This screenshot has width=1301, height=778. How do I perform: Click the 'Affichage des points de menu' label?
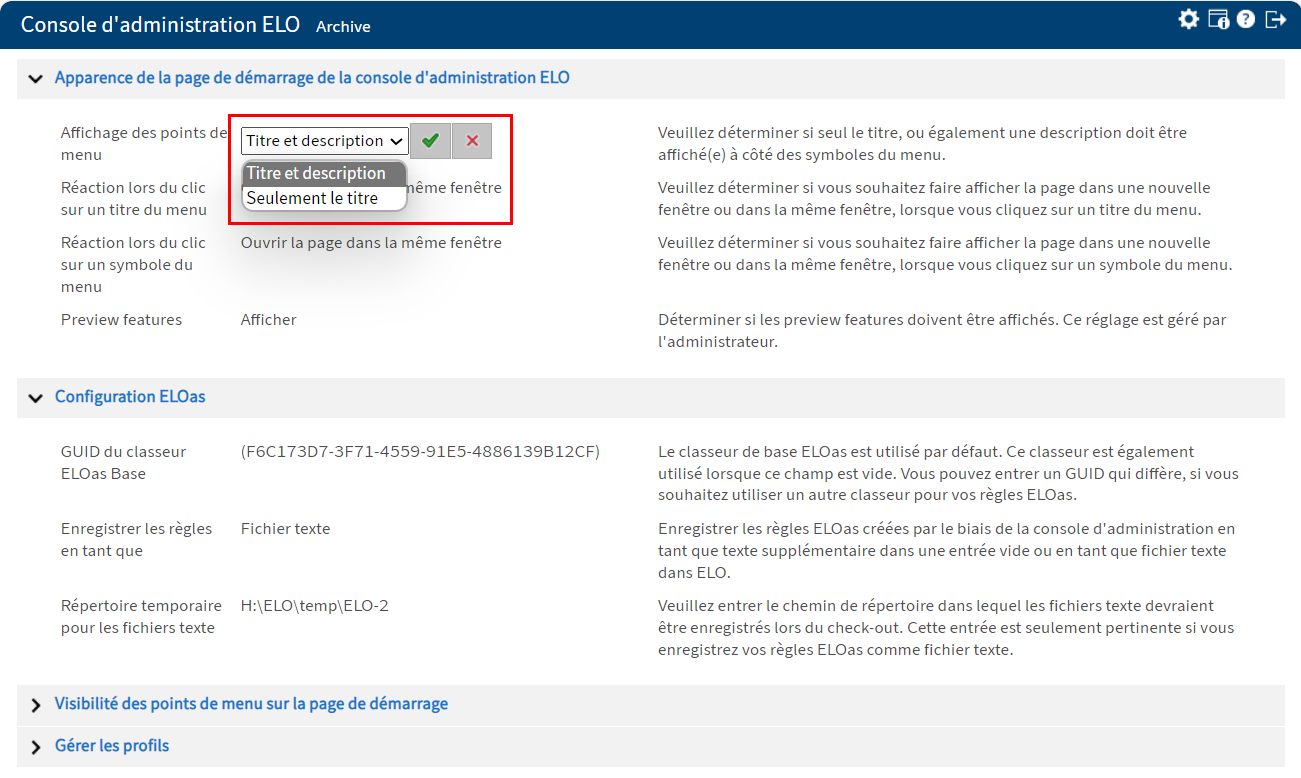click(144, 144)
